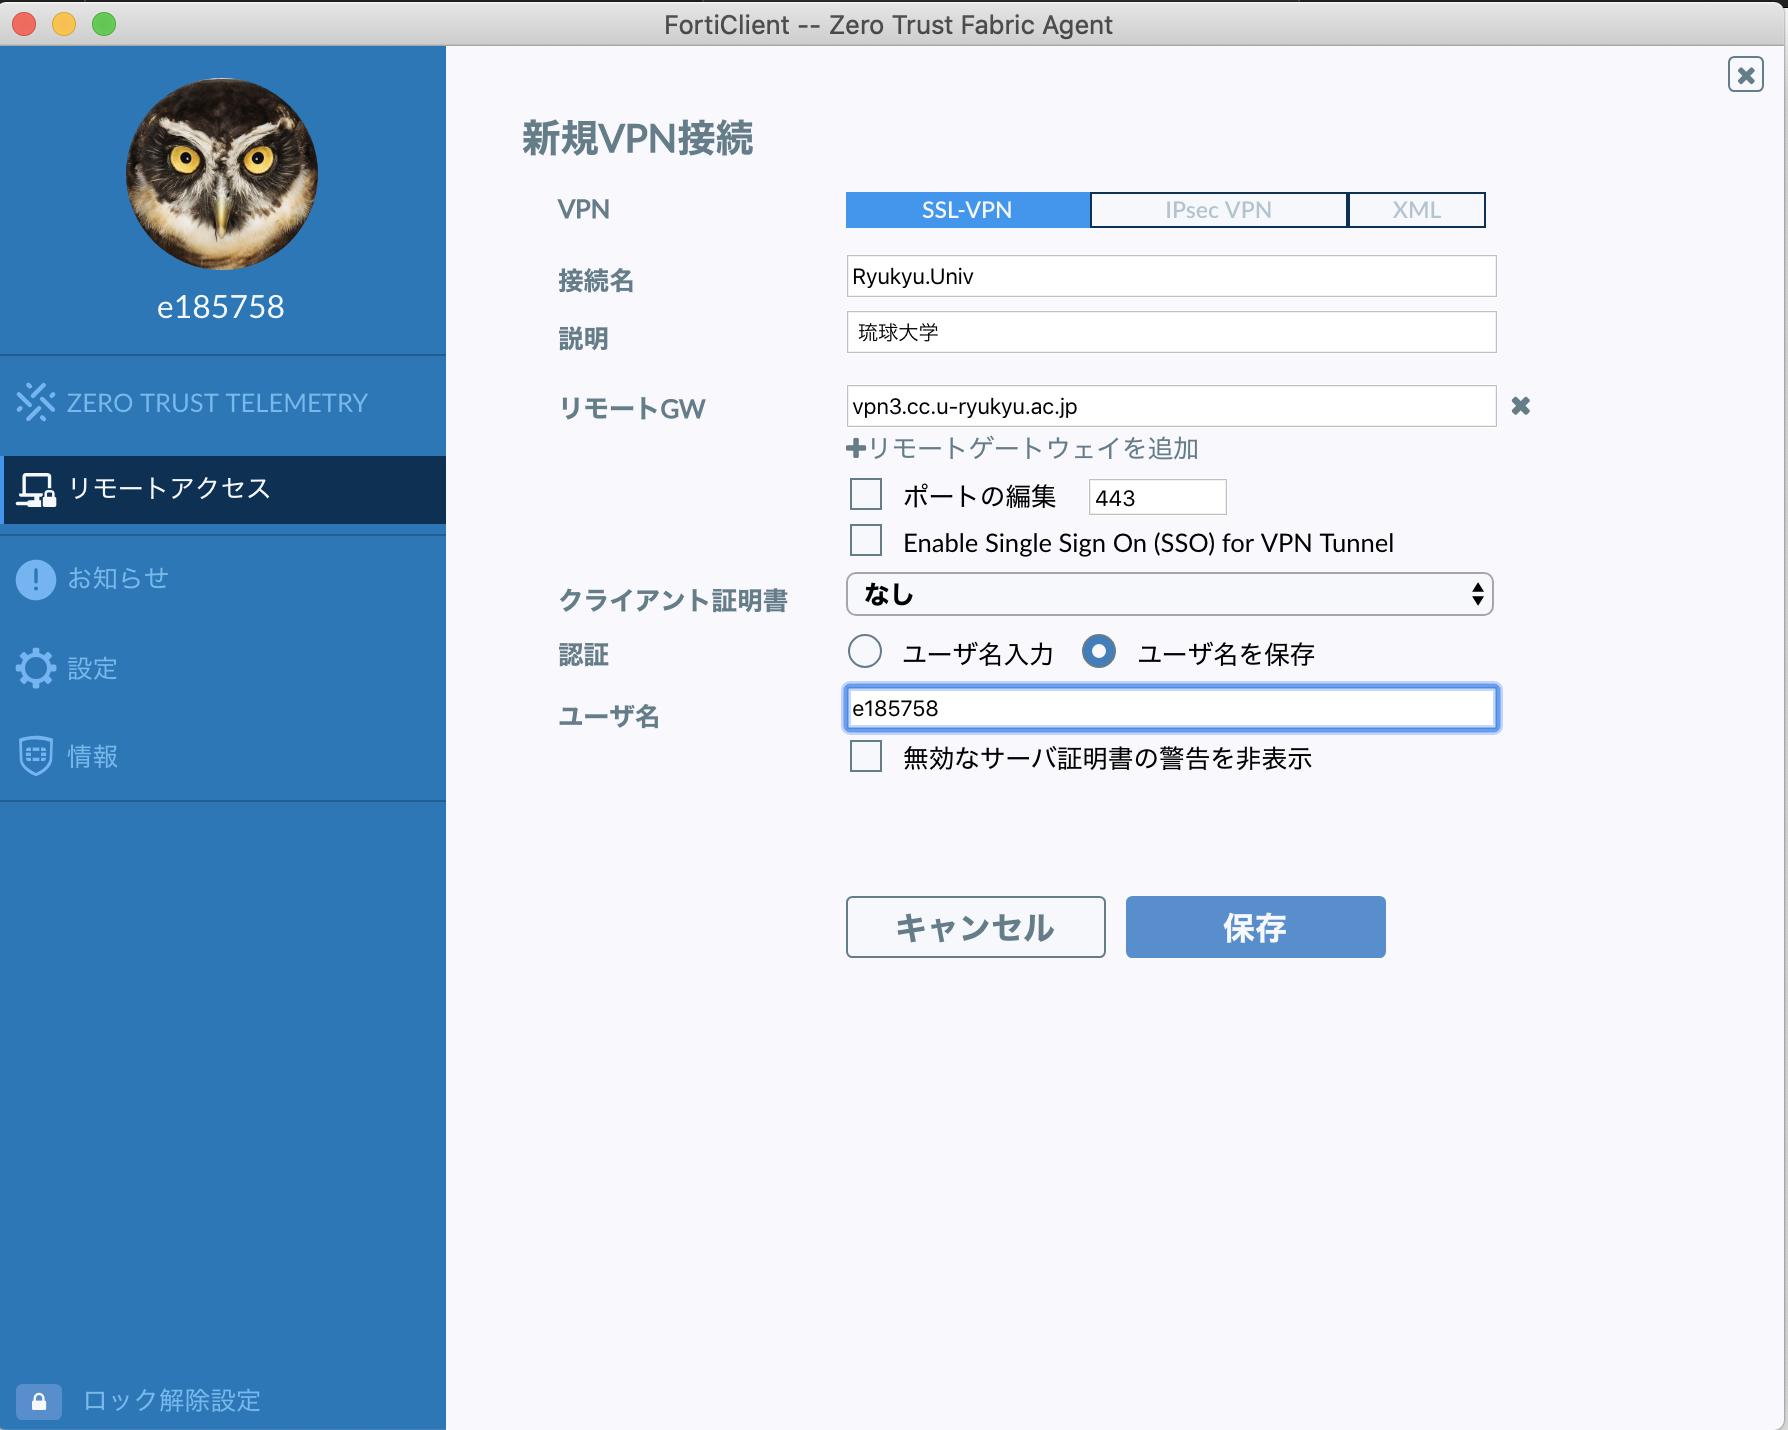Click the shield information icon
The height and width of the screenshot is (1430, 1788).
[36, 756]
